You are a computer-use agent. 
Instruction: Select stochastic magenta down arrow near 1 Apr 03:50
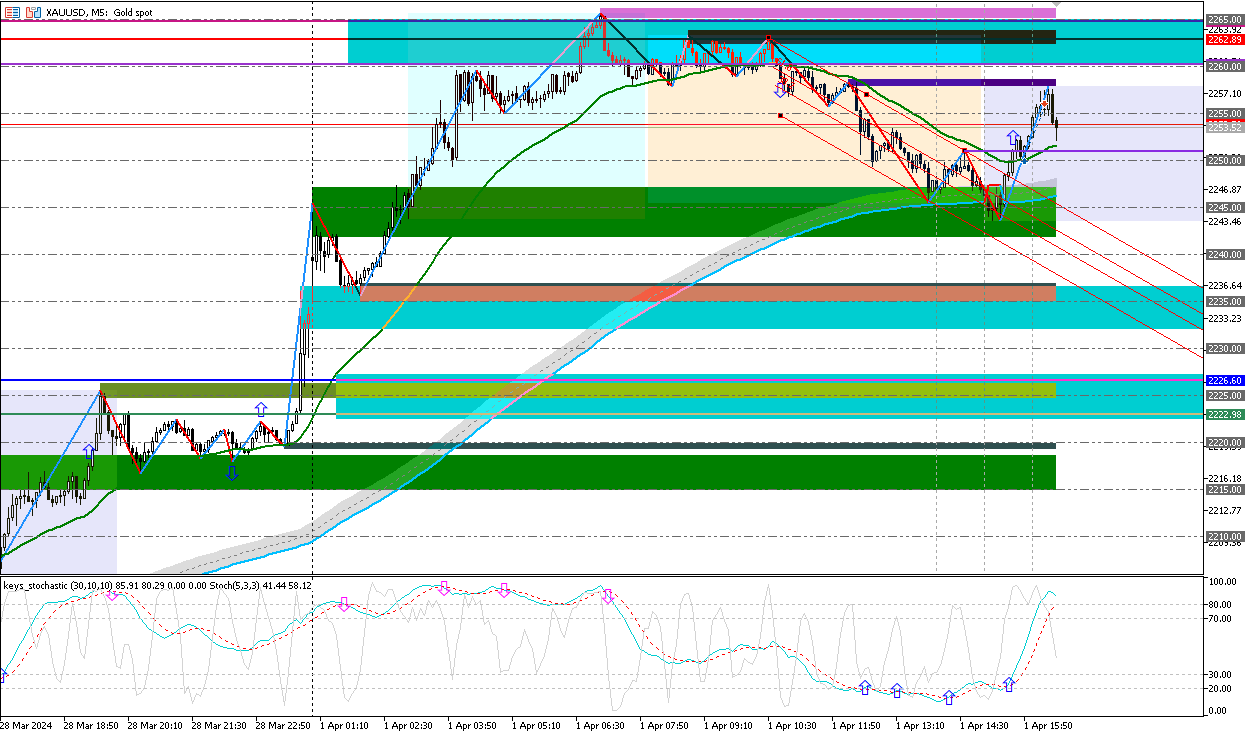444,589
